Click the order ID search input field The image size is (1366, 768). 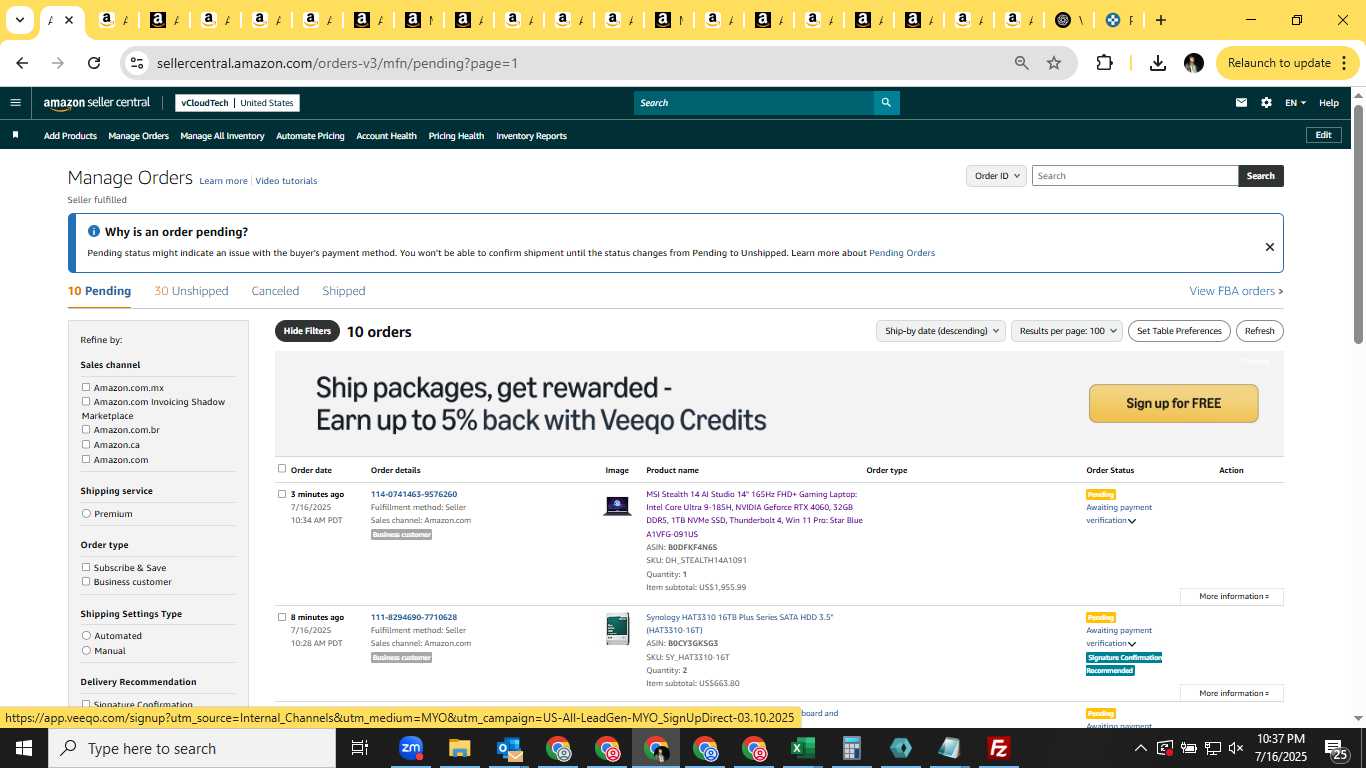point(1135,176)
